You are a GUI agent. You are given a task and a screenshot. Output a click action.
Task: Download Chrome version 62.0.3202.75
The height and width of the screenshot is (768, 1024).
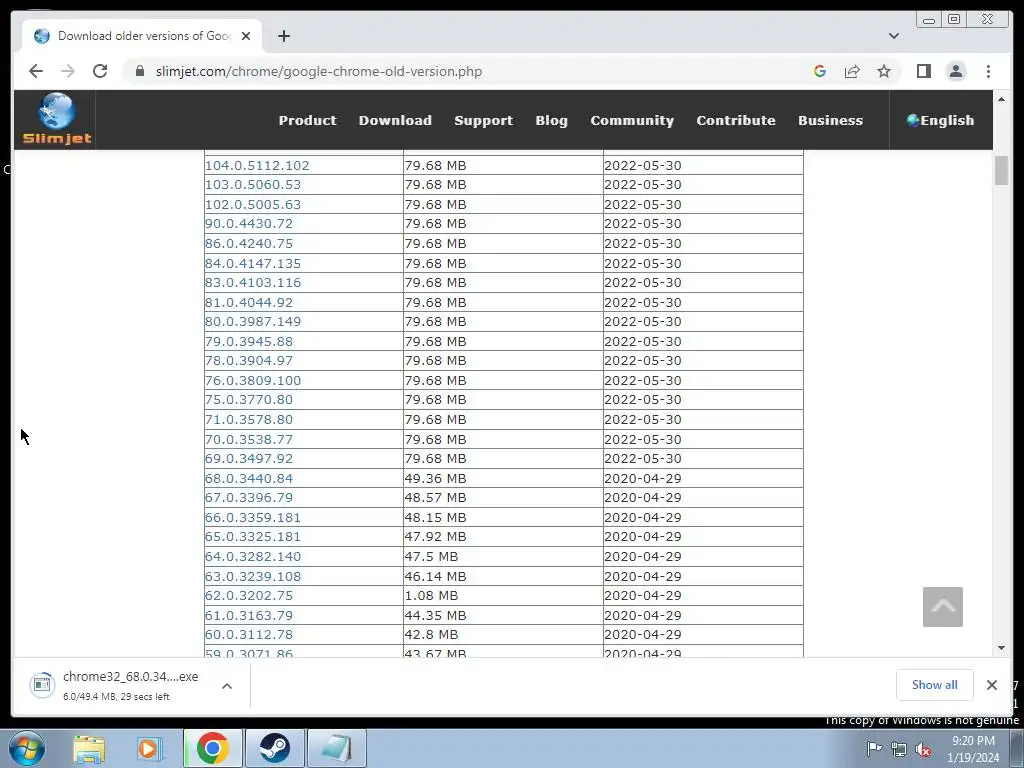tap(249, 596)
